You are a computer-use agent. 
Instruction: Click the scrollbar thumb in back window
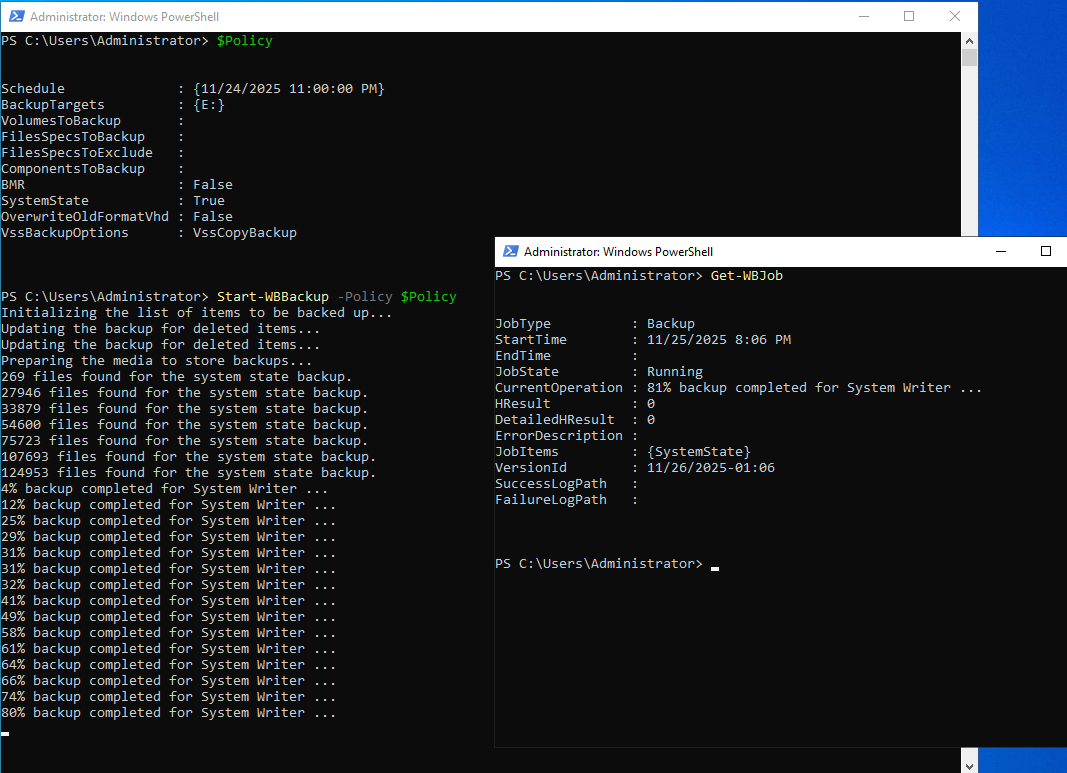pyautogui.click(x=969, y=58)
